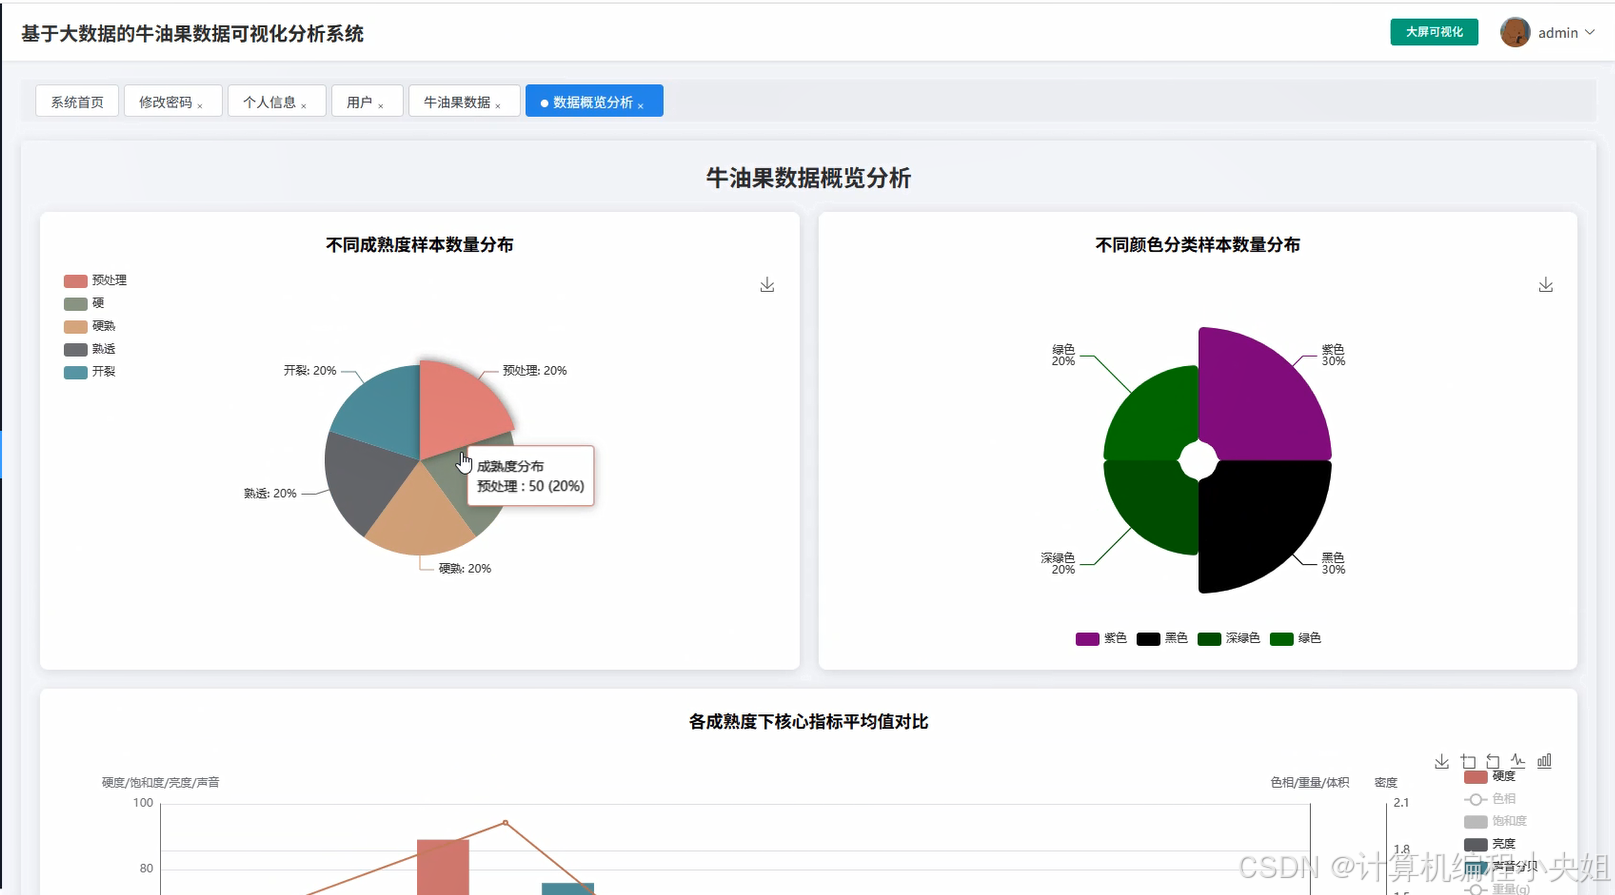Close the 用户 tab

pos(381,105)
